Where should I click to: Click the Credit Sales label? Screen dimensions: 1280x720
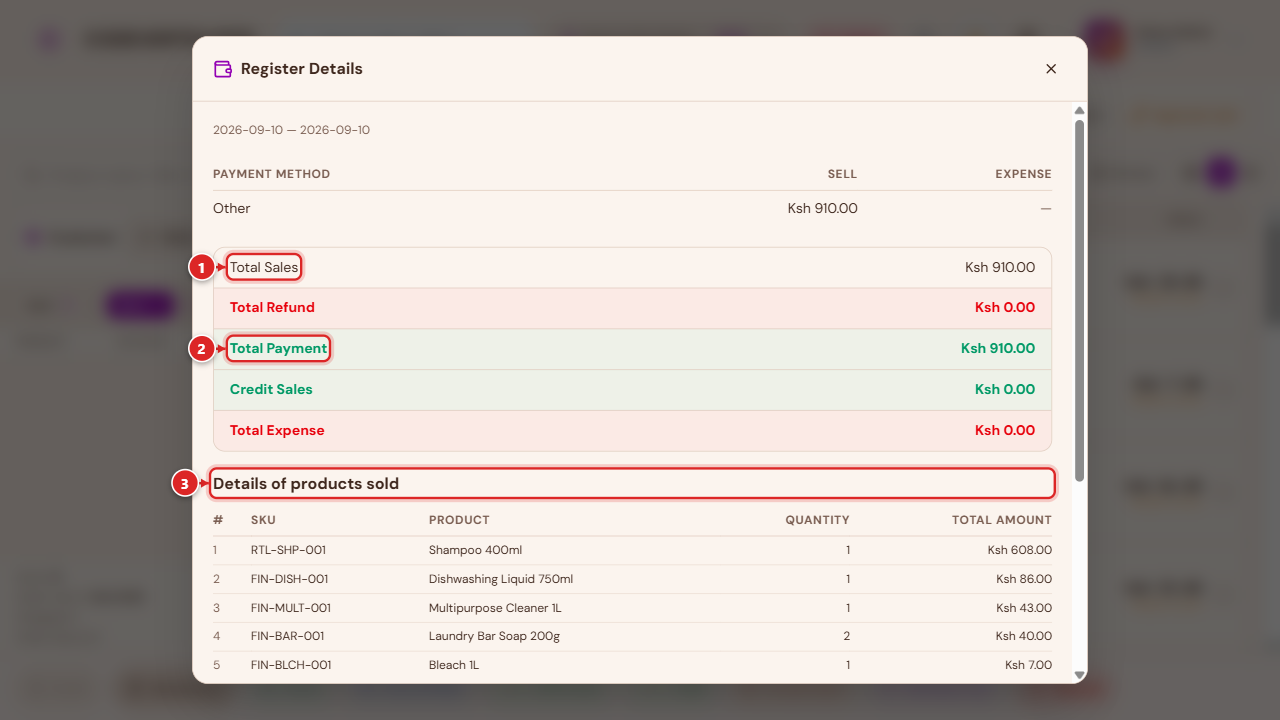pyautogui.click(x=271, y=390)
